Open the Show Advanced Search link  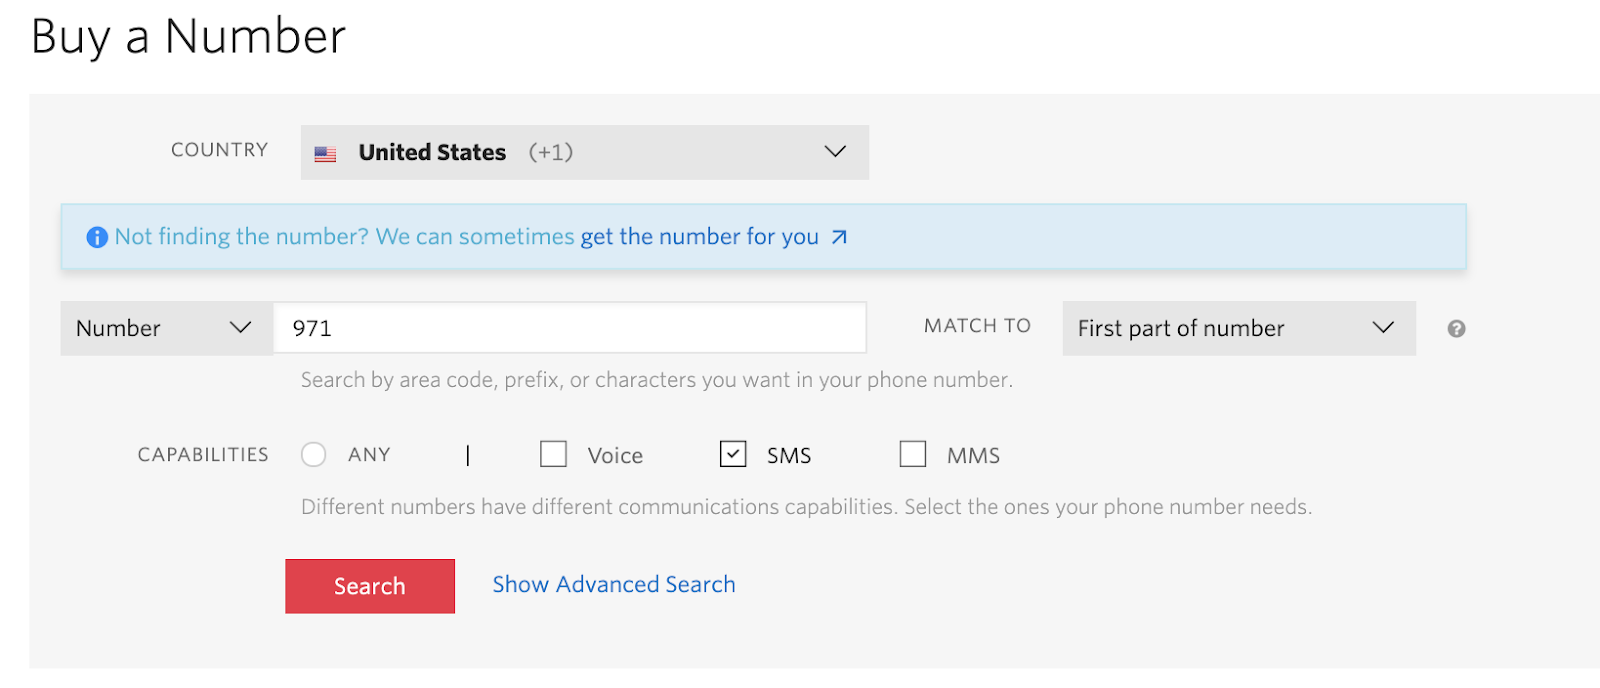pyautogui.click(x=613, y=585)
